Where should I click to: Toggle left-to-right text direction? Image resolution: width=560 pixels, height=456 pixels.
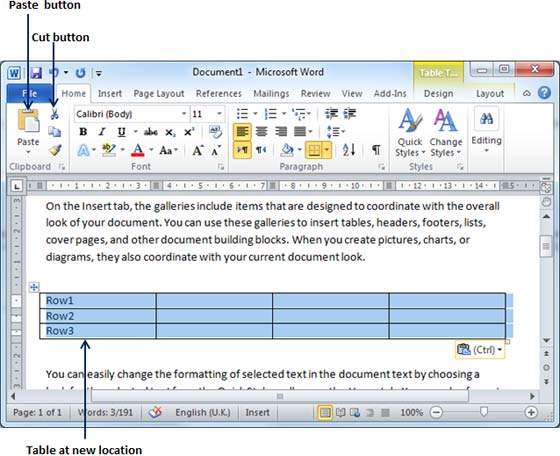point(242,150)
